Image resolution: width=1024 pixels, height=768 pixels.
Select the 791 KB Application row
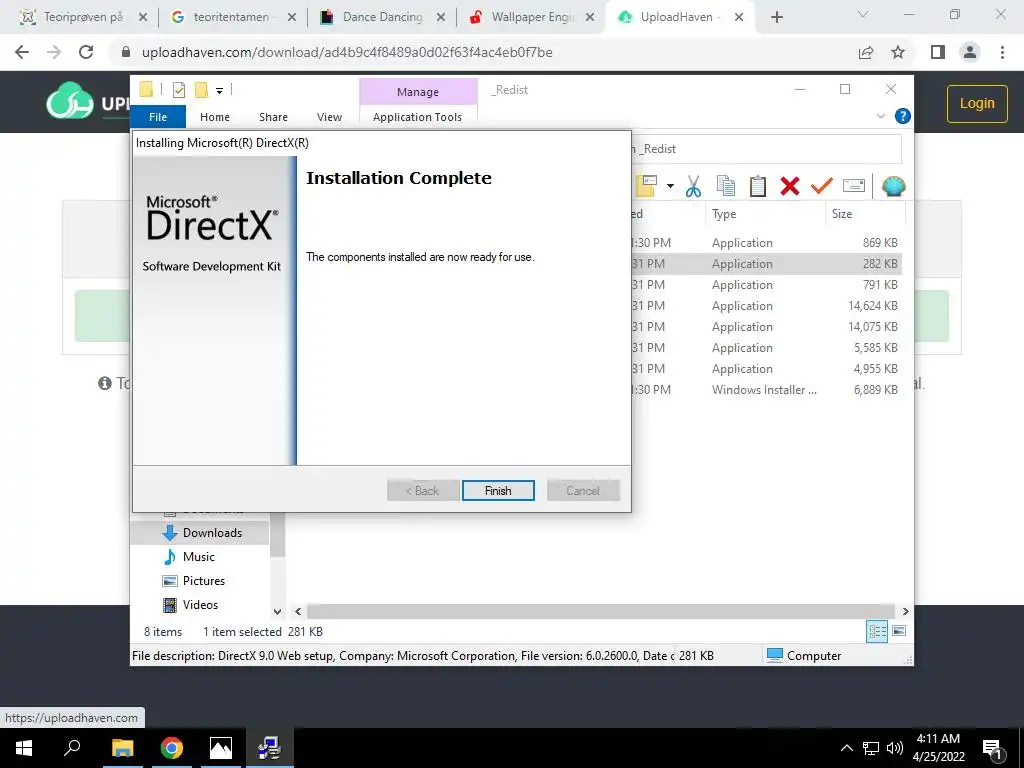(767, 285)
